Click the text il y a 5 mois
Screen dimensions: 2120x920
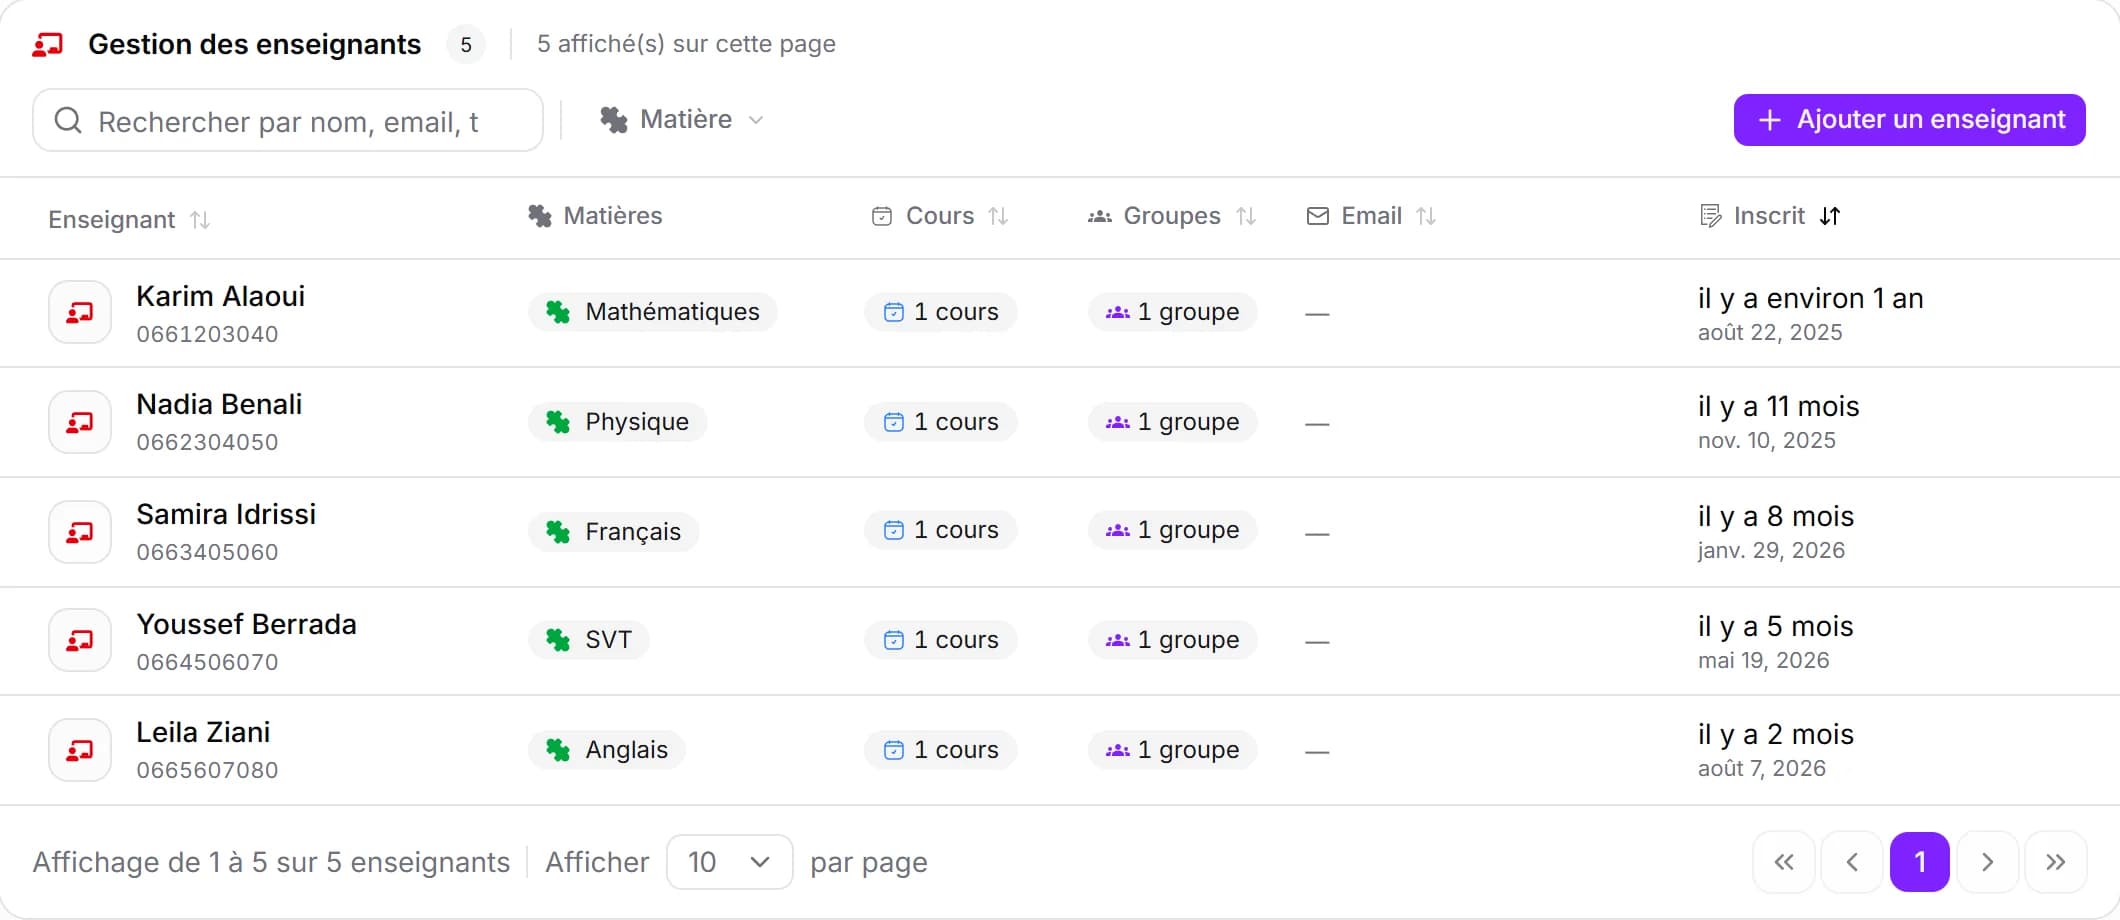point(1775,626)
